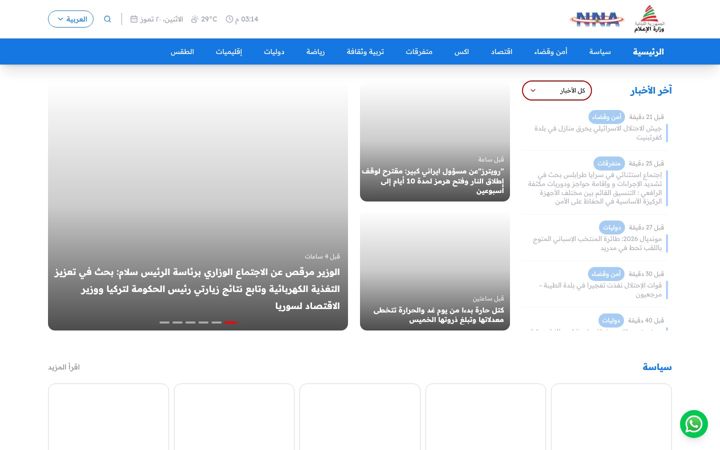The image size is (720, 450).
Task: Open the اكس nav item
Action: click(461, 52)
